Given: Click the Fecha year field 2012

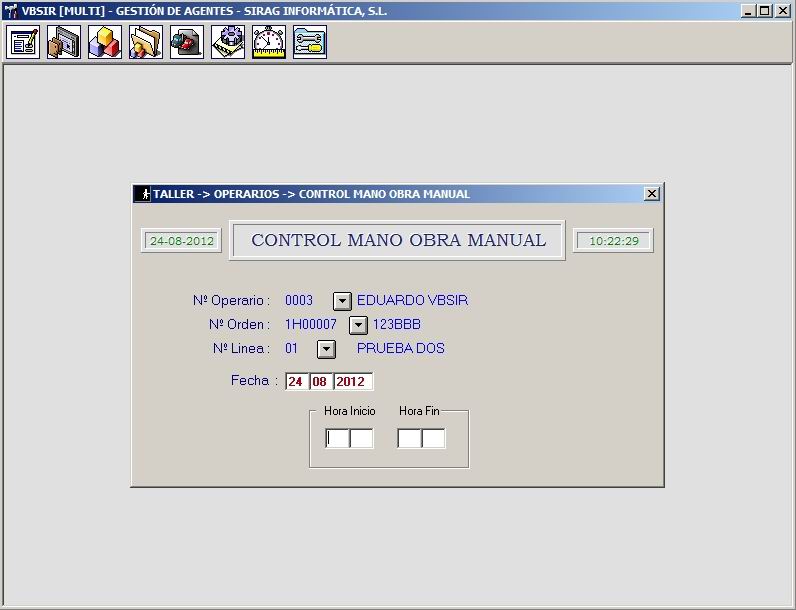Looking at the screenshot, I should [353, 382].
